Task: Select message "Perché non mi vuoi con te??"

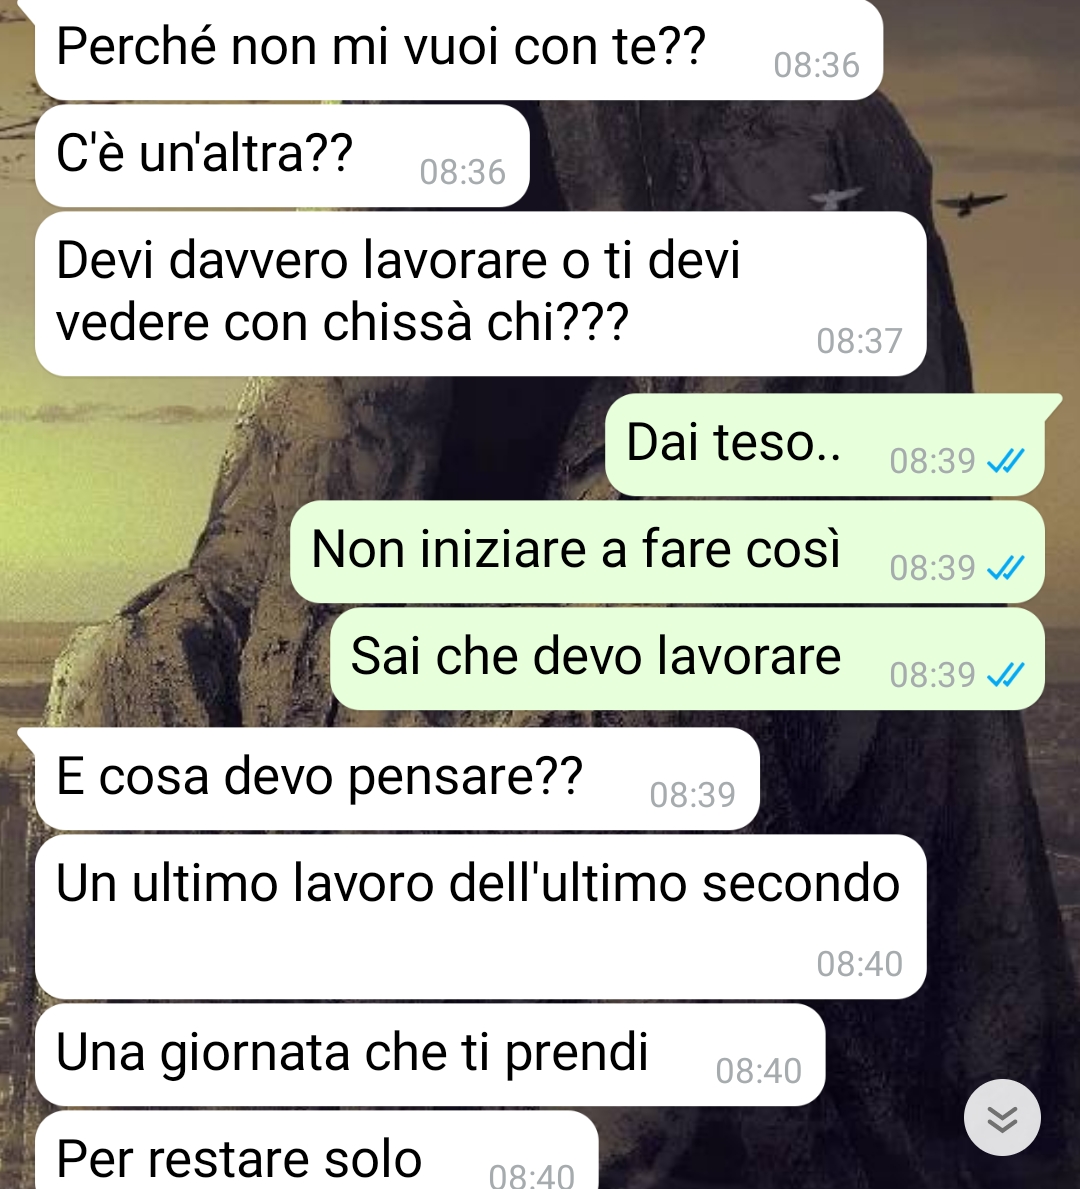Action: [x=458, y=49]
